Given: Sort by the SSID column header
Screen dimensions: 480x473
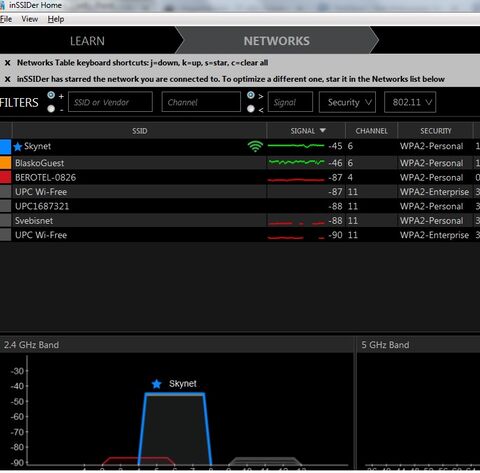Looking at the screenshot, I should point(139,131).
